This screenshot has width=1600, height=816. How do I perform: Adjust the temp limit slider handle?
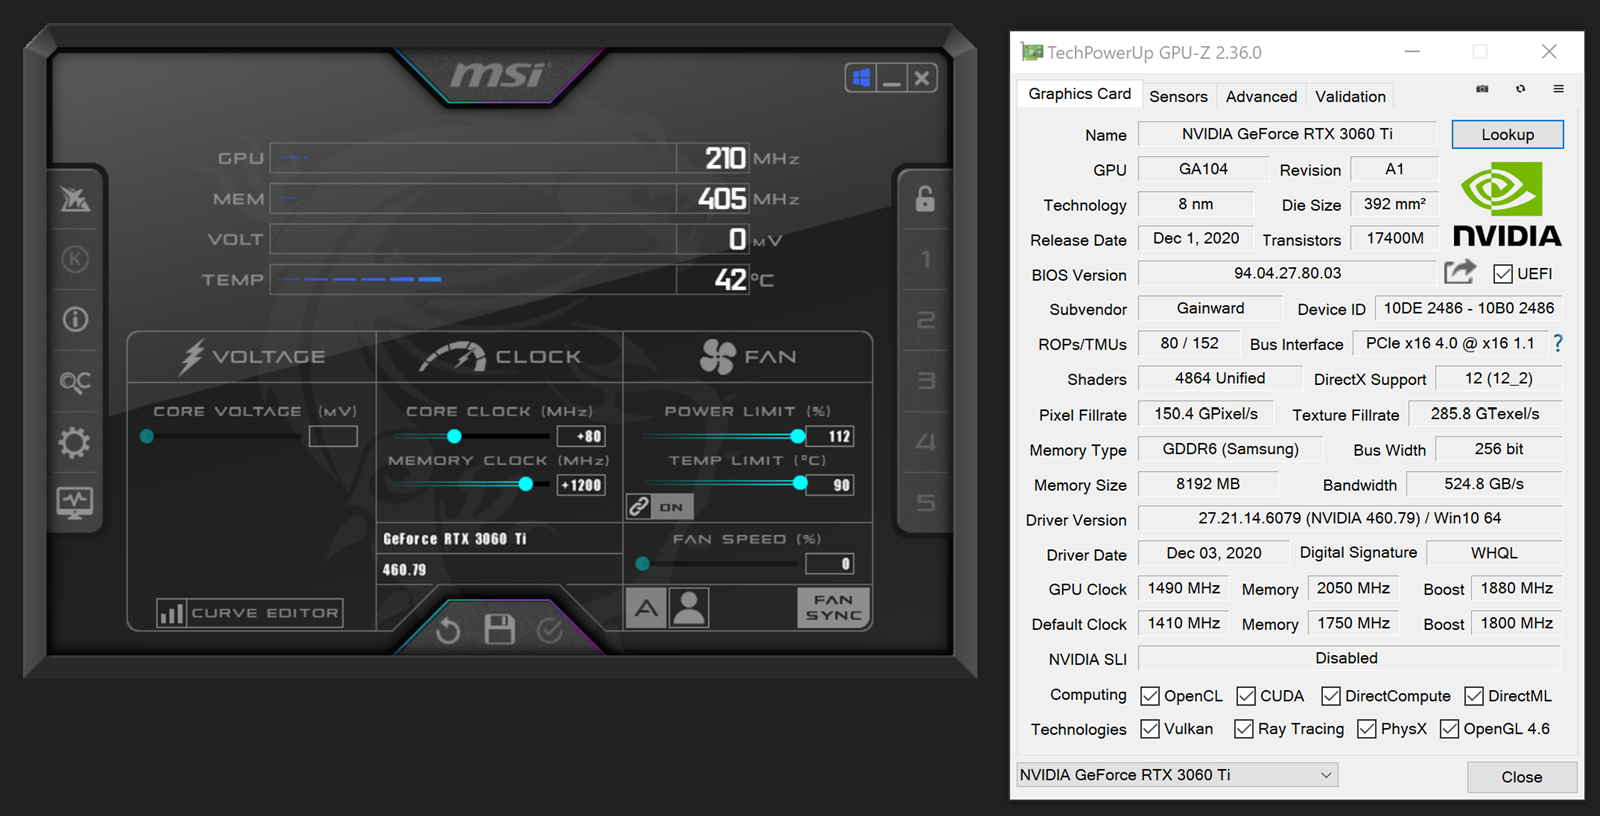tap(800, 484)
